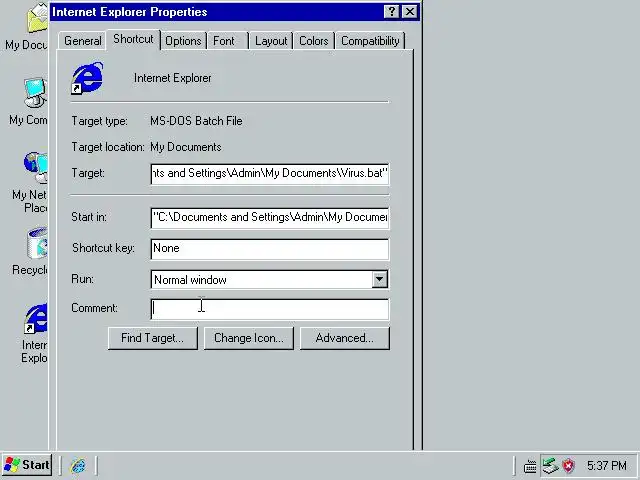The height and width of the screenshot is (480, 640).
Task: Select the Shortcut tab
Action: [133, 40]
